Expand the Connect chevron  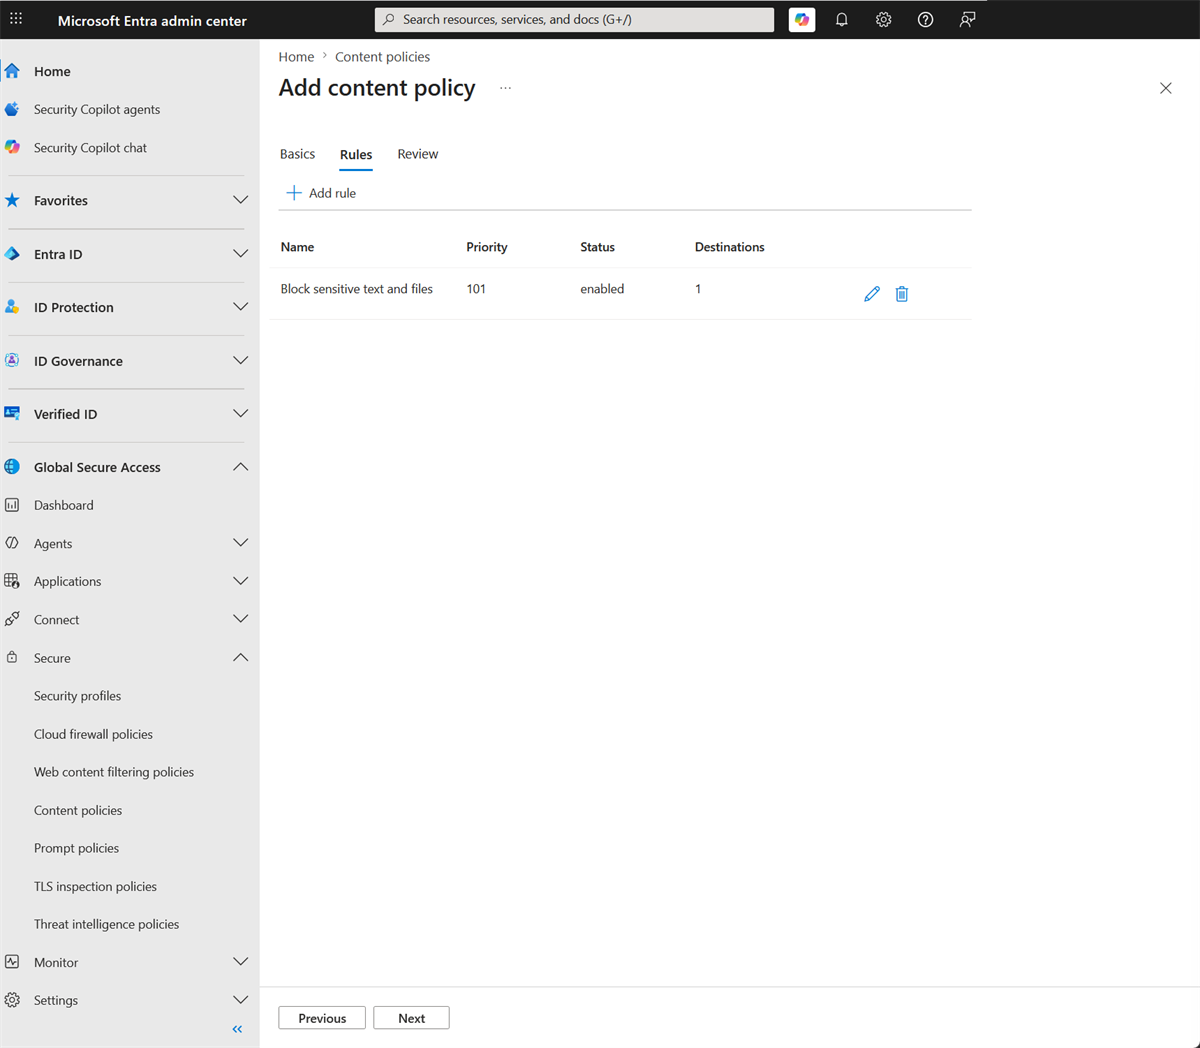pyautogui.click(x=240, y=619)
